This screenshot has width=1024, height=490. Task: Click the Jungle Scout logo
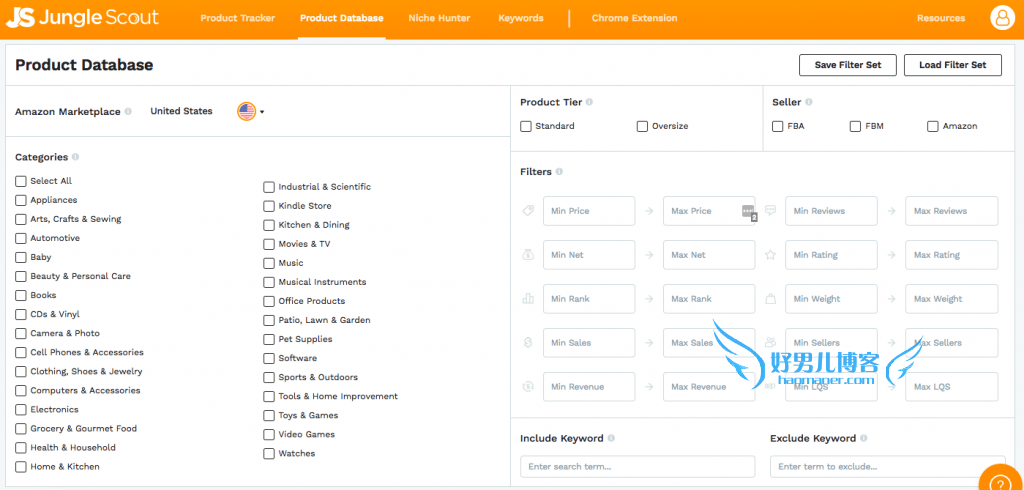pos(82,18)
